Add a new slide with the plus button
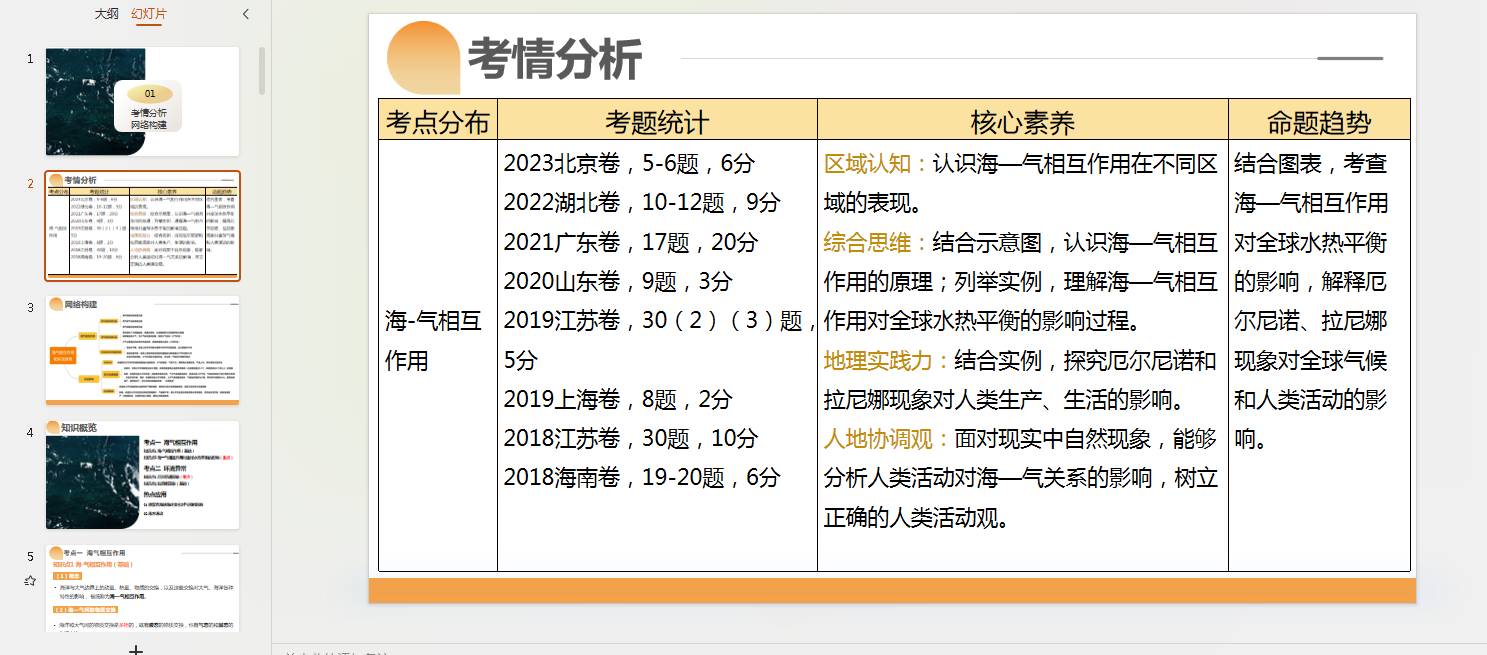The width and height of the screenshot is (1487, 655). [137, 650]
